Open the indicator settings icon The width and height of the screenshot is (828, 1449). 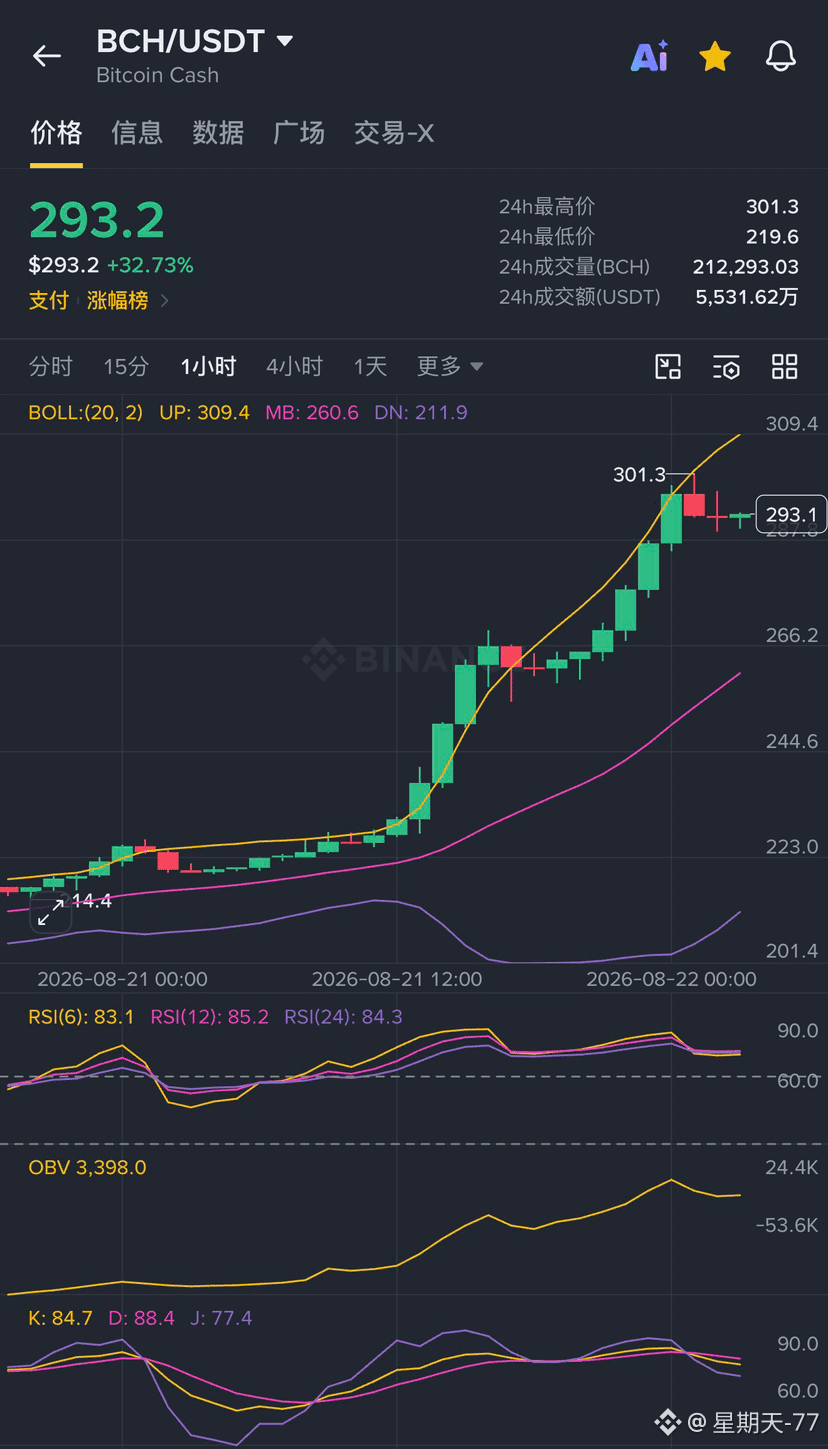[726, 367]
